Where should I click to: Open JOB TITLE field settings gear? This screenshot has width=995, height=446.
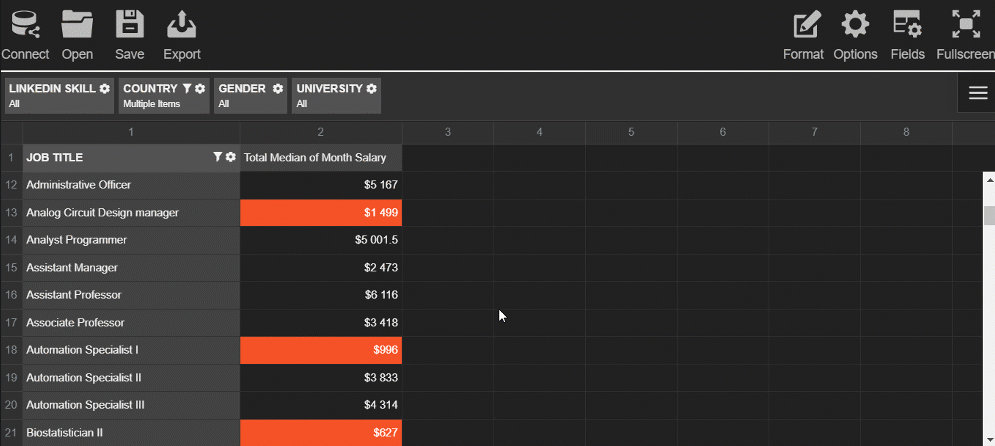(230, 157)
